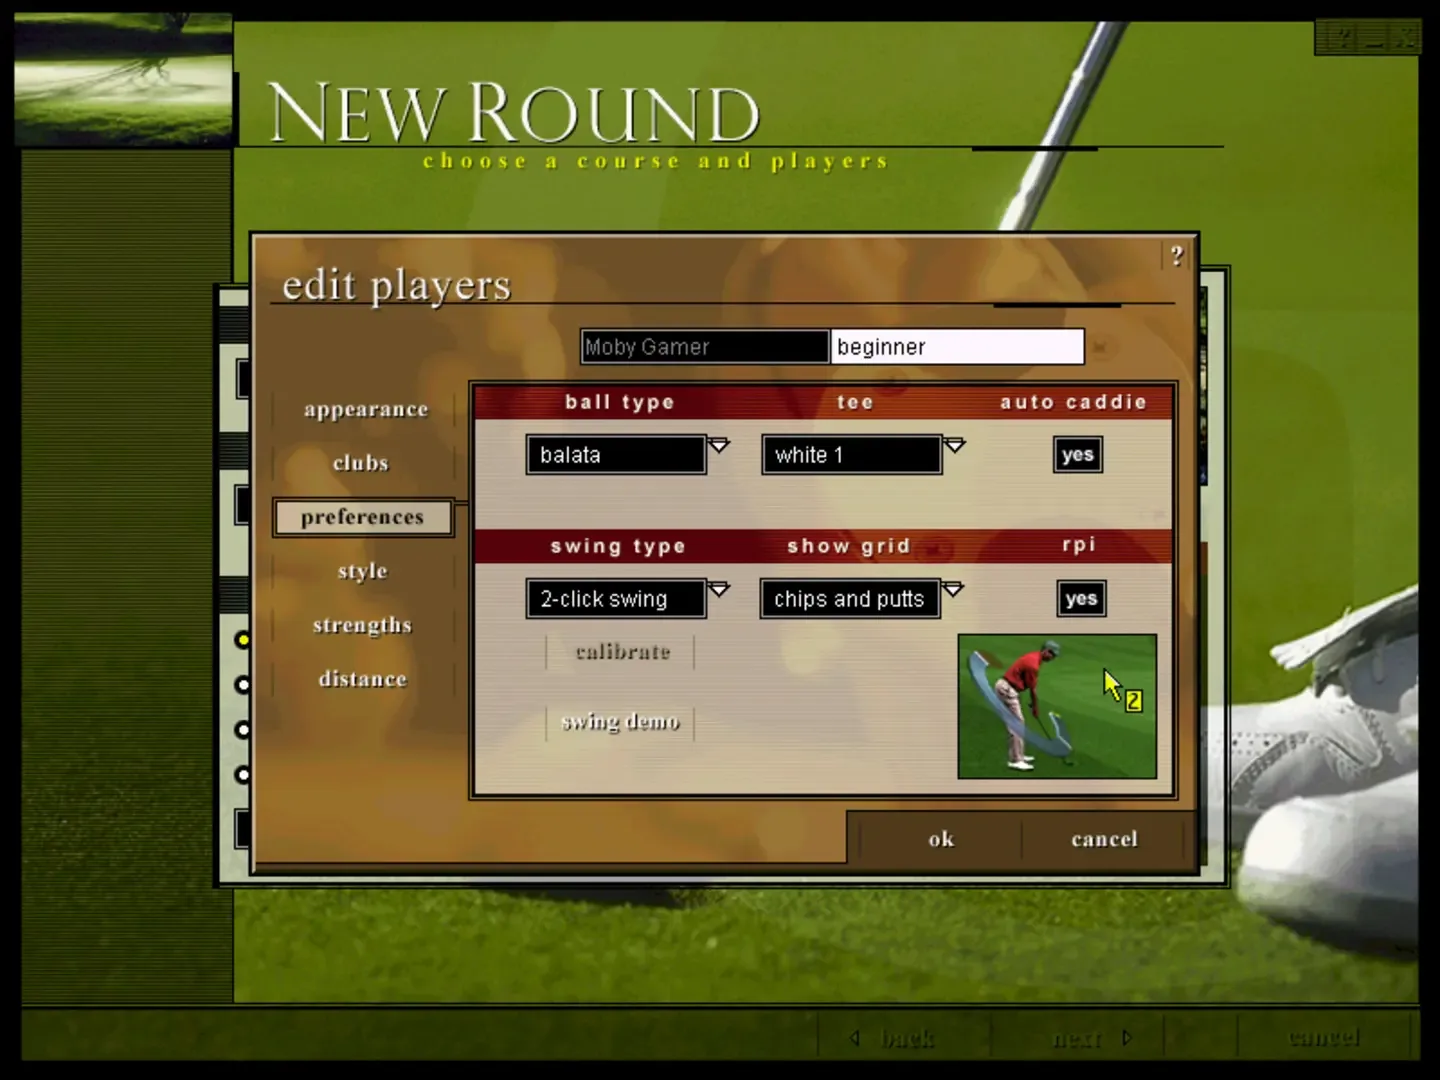Toggle the auto caddie yes button
The width and height of the screenshot is (1440, 1080).
click(1077, 455)
